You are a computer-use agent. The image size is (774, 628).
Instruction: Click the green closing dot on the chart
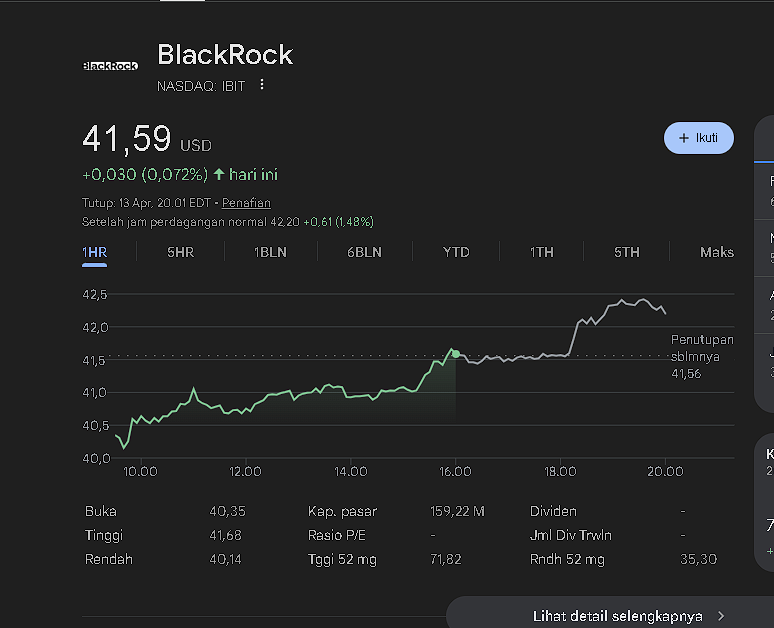pos(456,354)
